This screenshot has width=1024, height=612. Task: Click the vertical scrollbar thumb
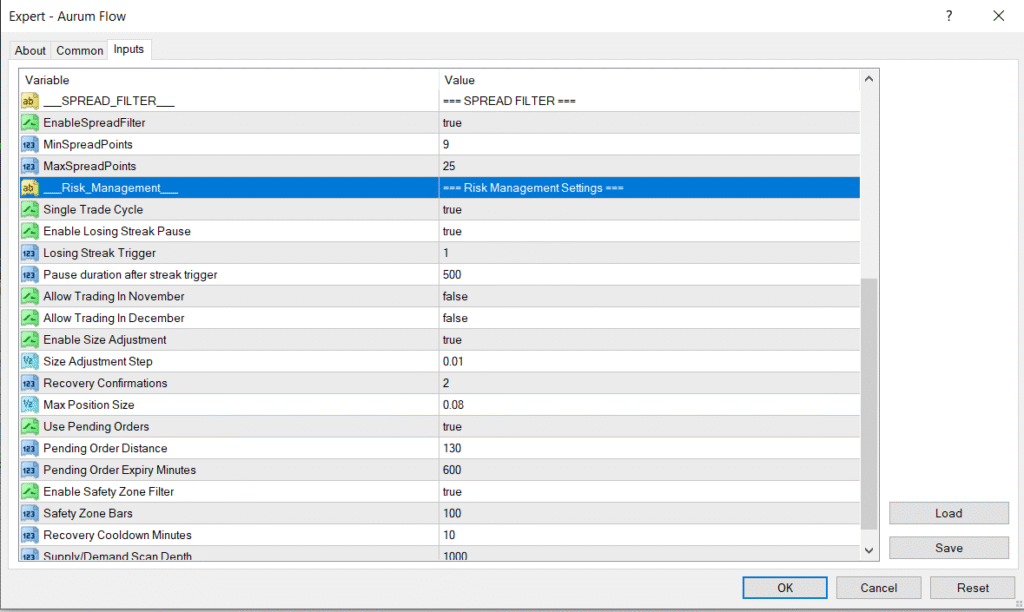click(x=869, y=400)
